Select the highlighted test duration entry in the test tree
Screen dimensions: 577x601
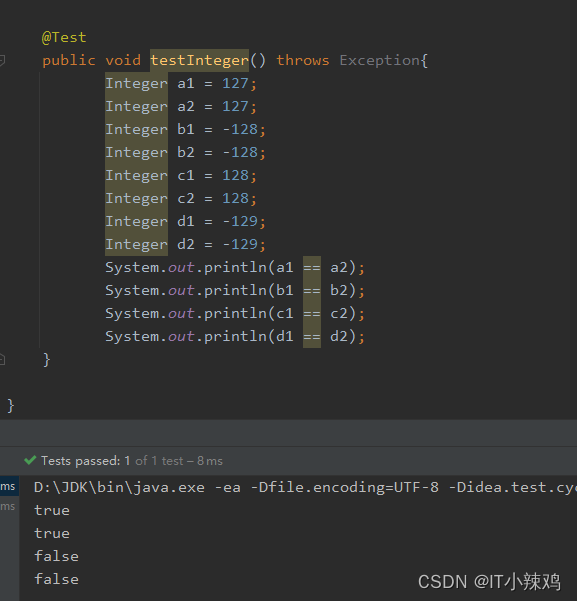pos(9,486)
